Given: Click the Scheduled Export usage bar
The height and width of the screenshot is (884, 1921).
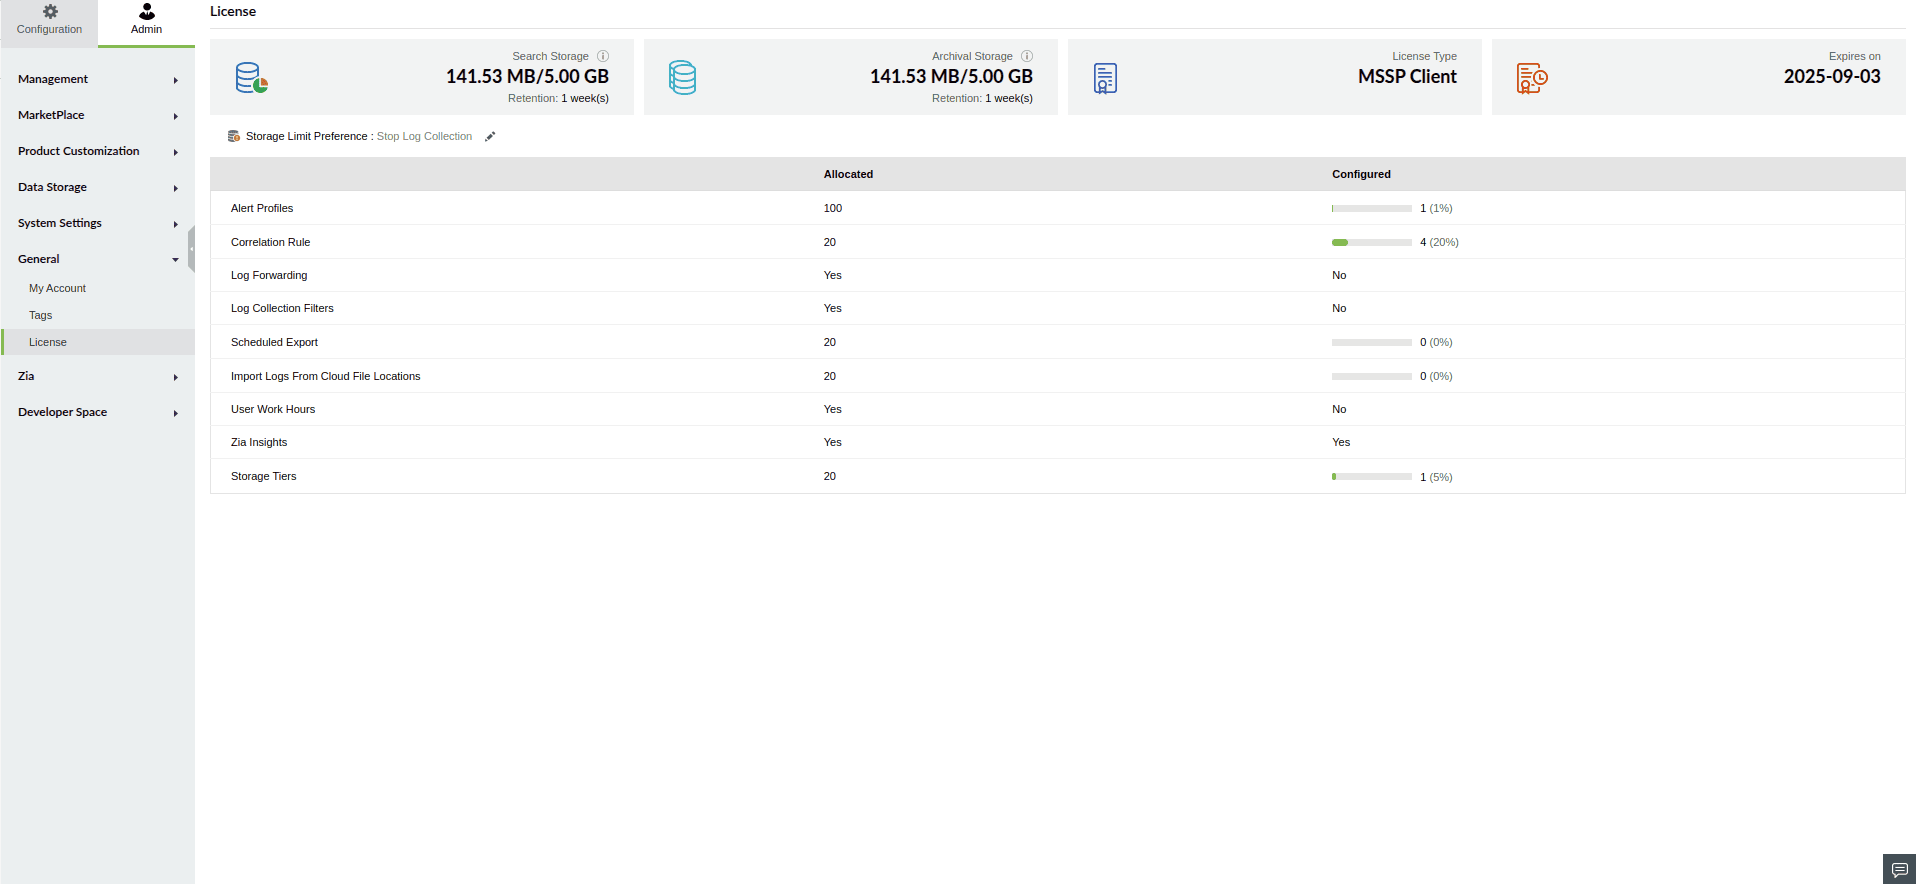Looking at the screenshot, I should point(1371,342).
